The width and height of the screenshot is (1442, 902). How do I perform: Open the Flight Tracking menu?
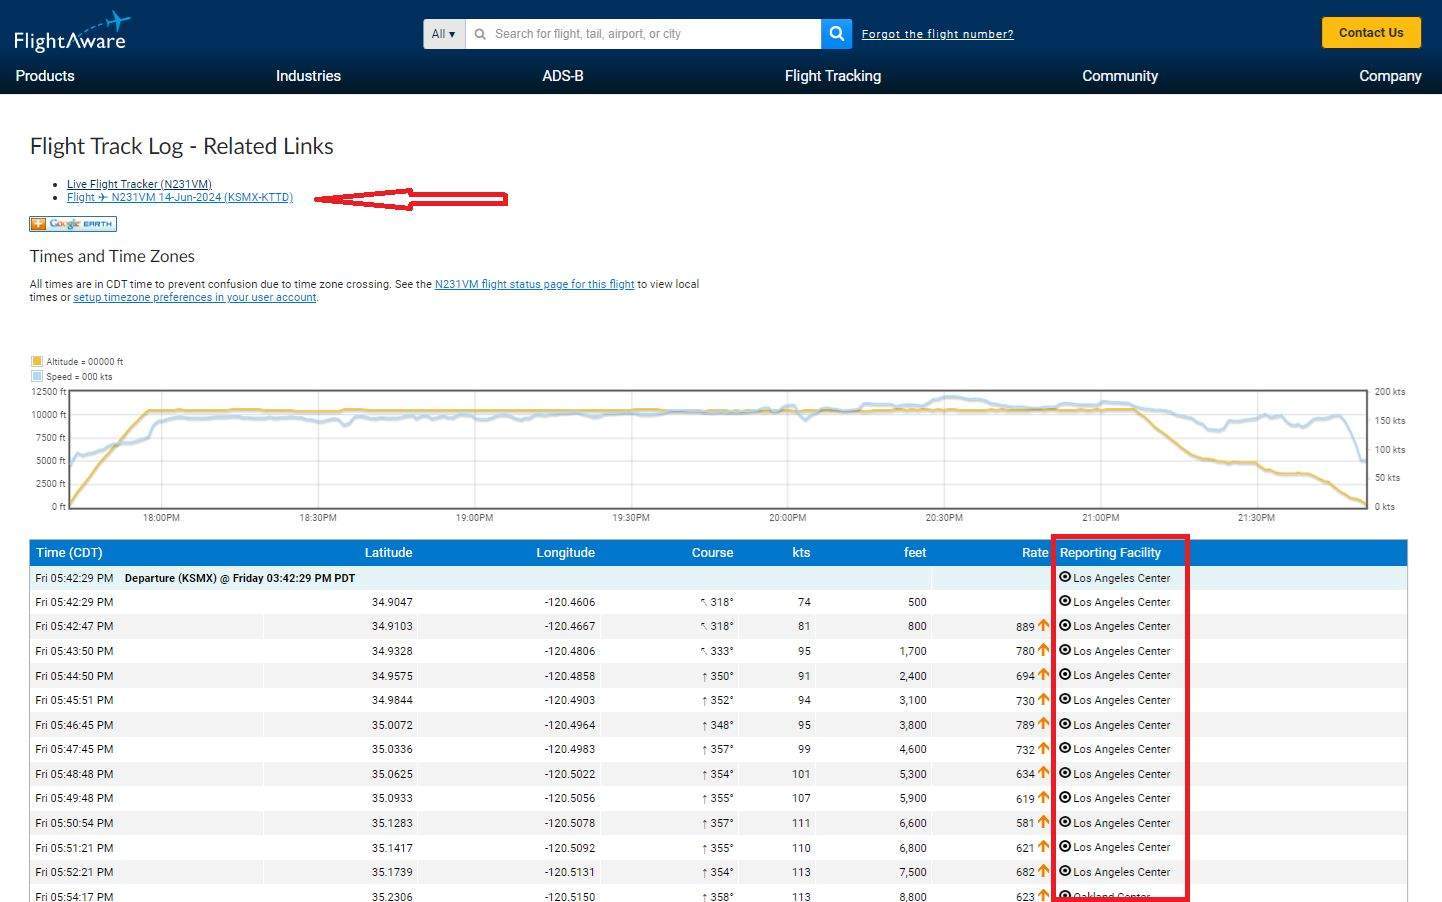tap(833, 76)
